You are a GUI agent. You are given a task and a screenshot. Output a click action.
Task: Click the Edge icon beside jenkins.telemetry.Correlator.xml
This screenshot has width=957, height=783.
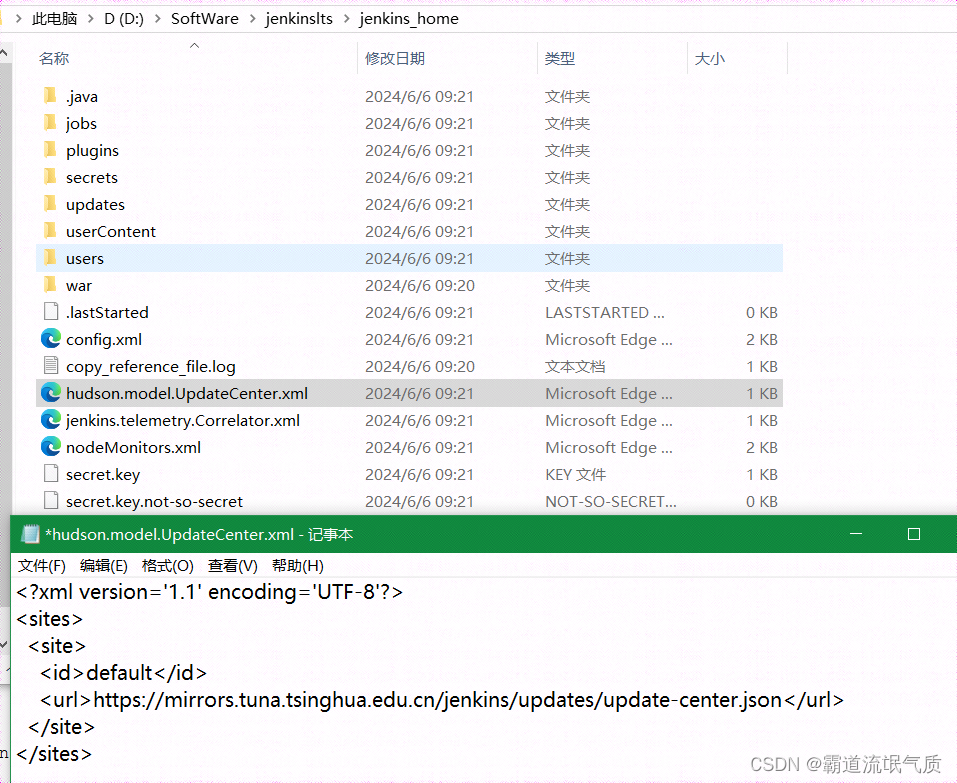(52, 420)
